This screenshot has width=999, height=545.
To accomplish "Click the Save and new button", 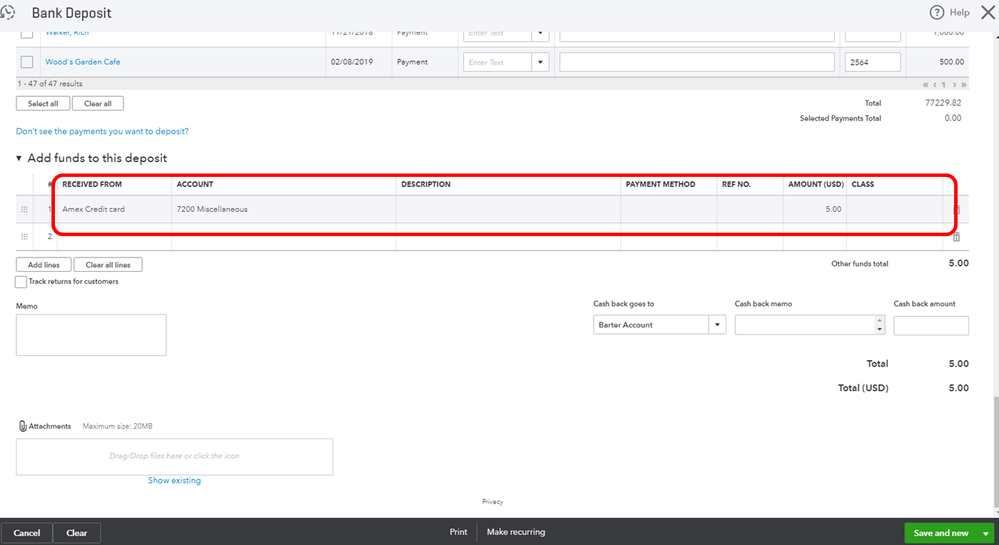I will (x=941, y=533).
